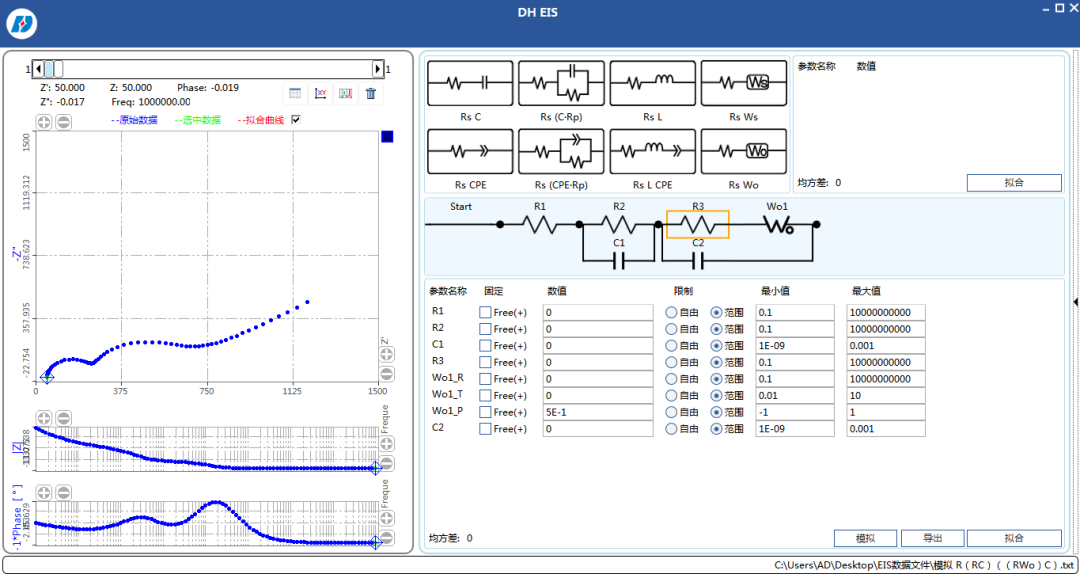Click the trash delete icon
The image size is (1080, 574).
371,94
